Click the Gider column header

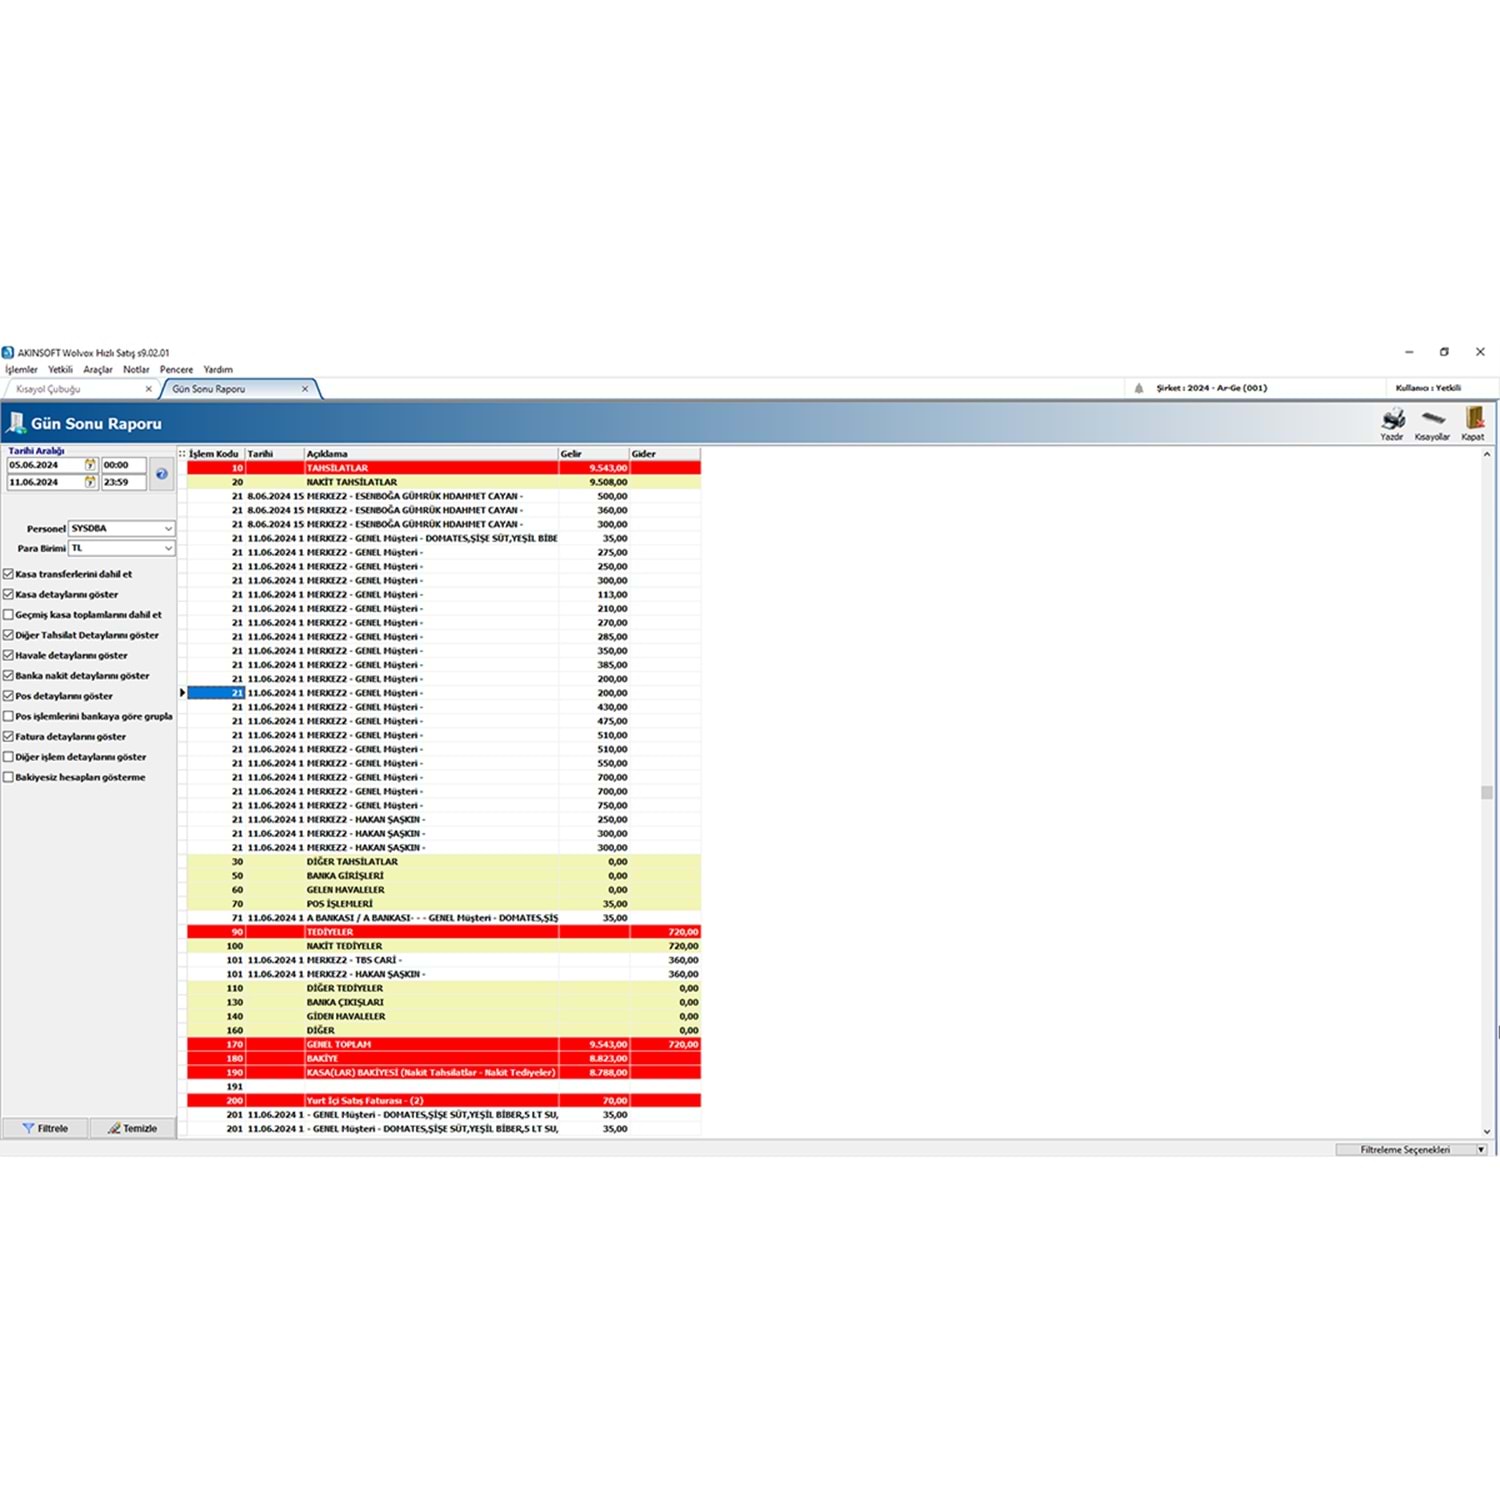[x=665, y=453]
